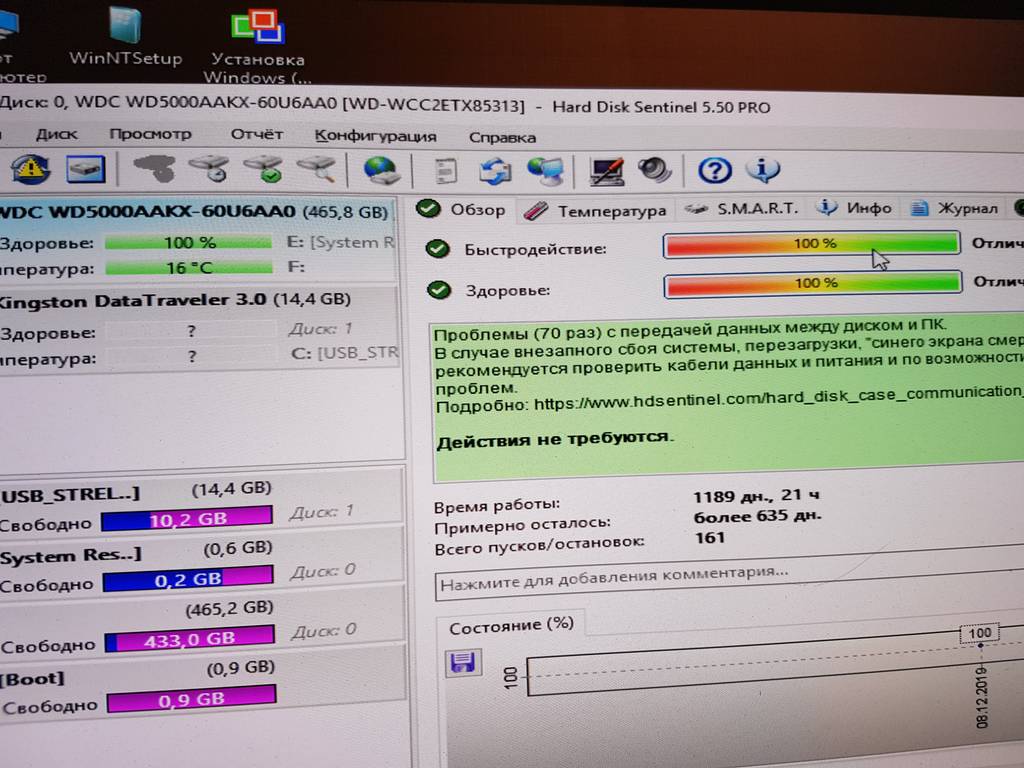Click the Быстродействие 100 % gradient bar
This screenshot has width=1024, height=768.
point(812,244)
